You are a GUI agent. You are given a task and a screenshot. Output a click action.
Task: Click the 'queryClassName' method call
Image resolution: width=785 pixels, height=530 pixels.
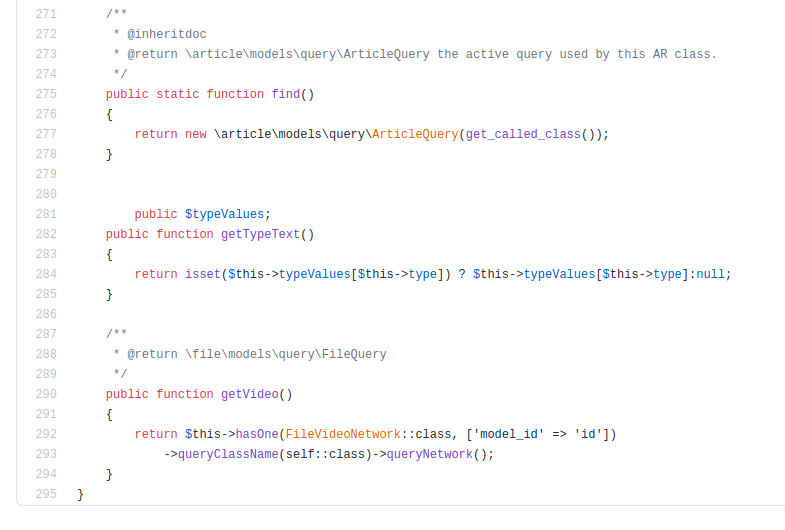coord(228,454)
